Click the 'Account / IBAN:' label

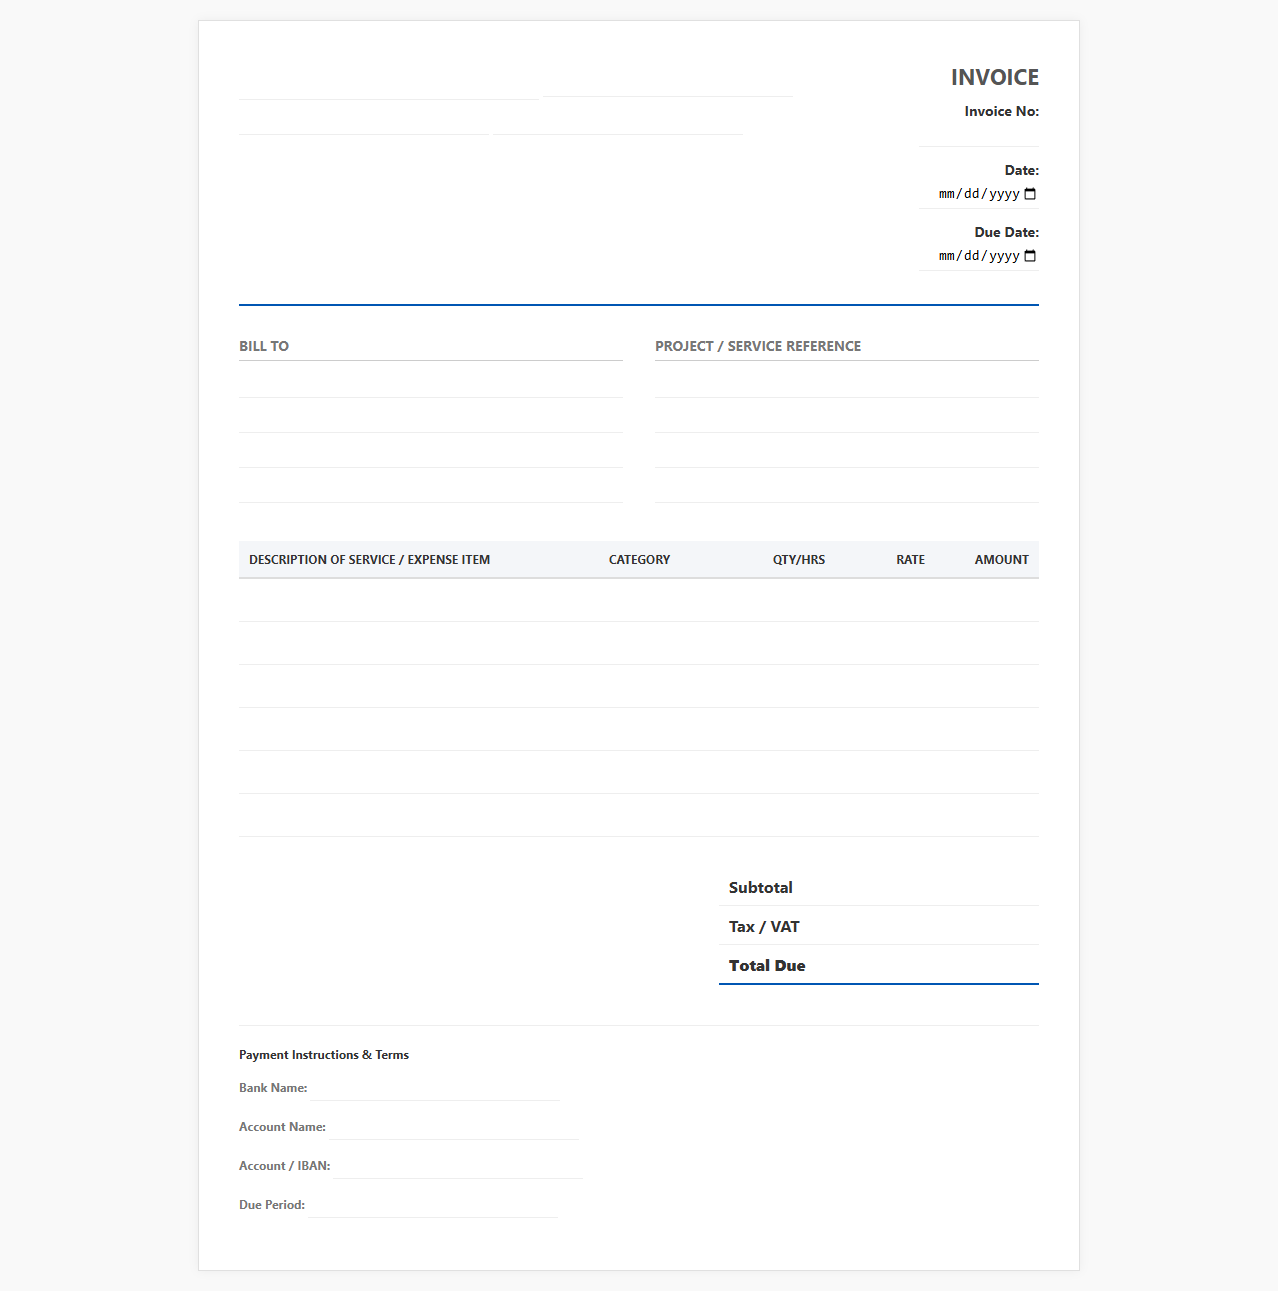pos(285,1166)
